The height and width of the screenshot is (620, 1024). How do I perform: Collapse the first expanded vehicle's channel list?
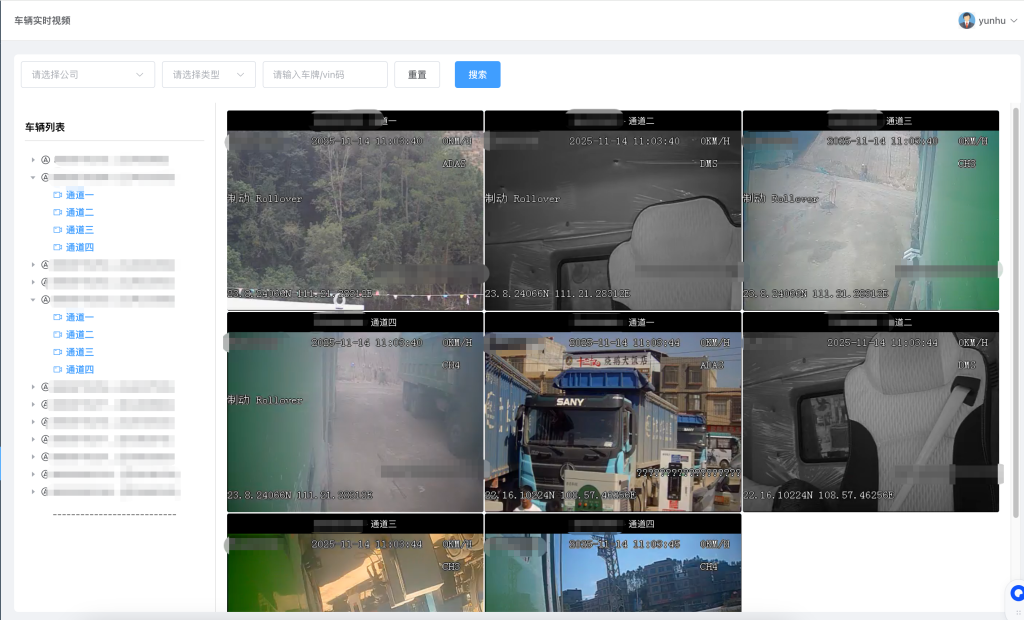33,178
